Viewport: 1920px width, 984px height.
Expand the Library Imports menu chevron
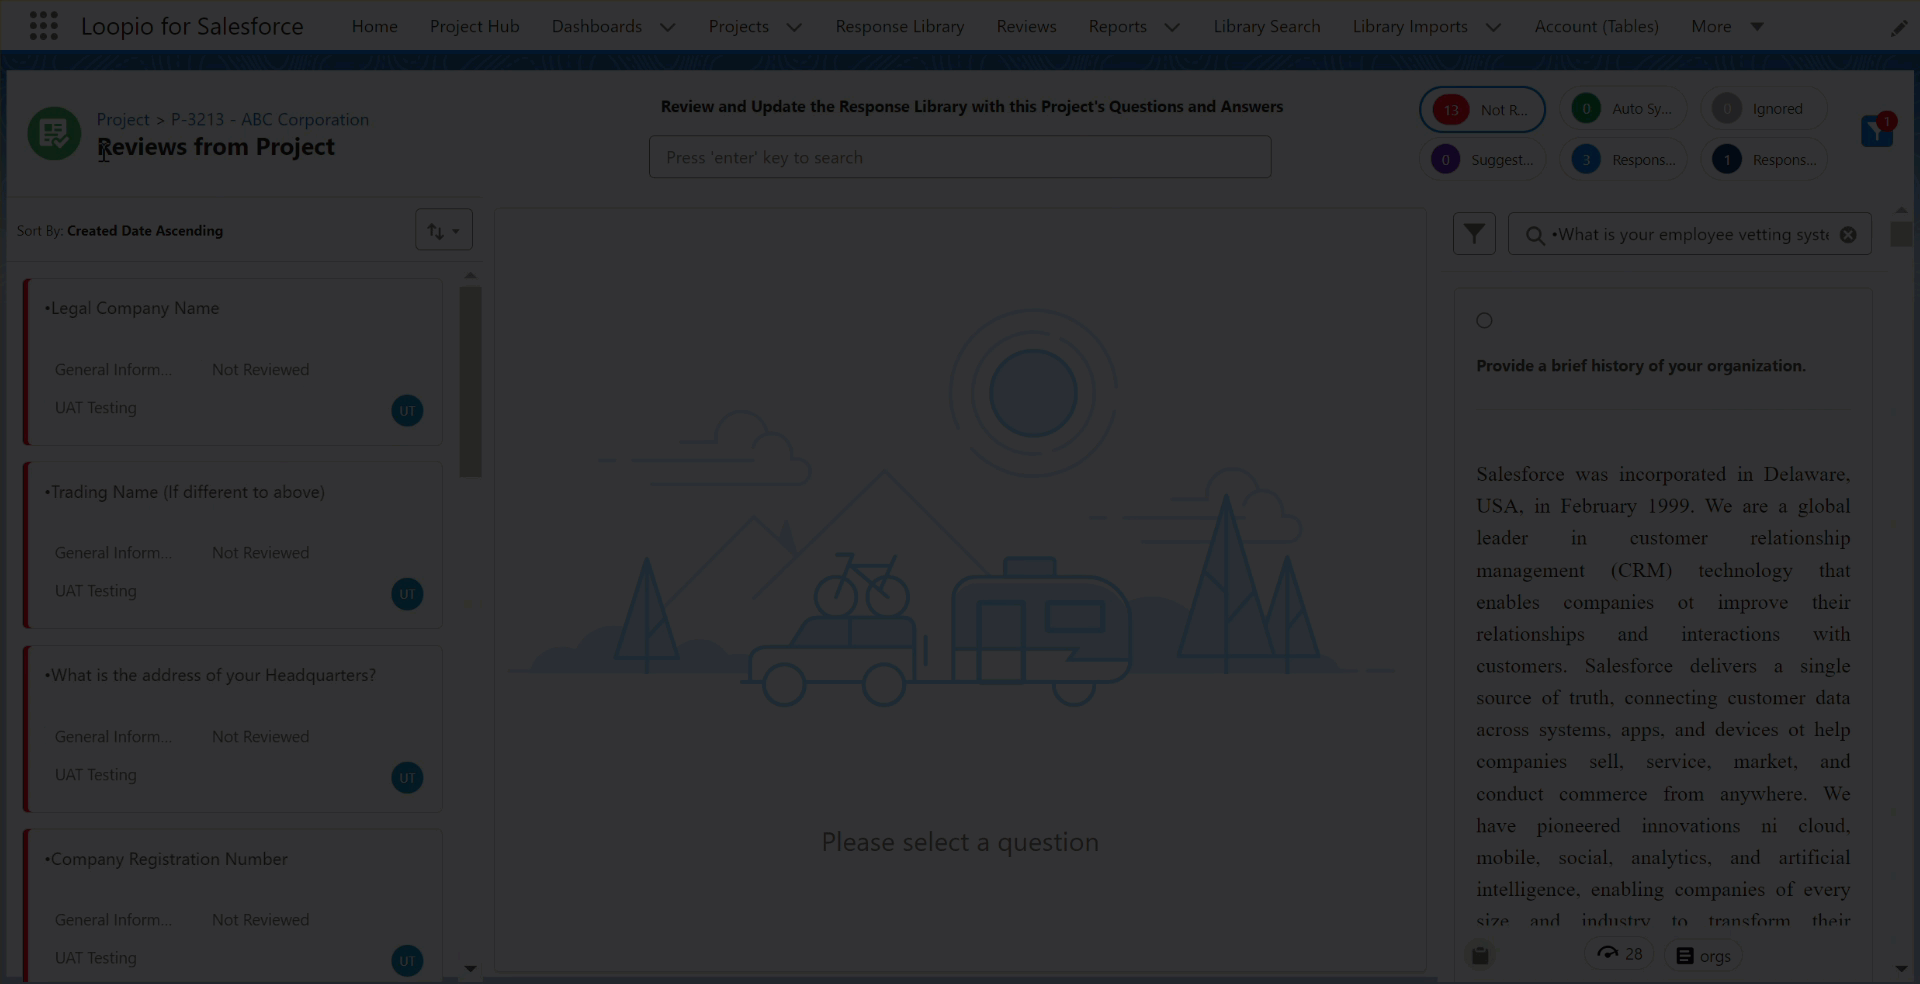(x=1493, y=27)
